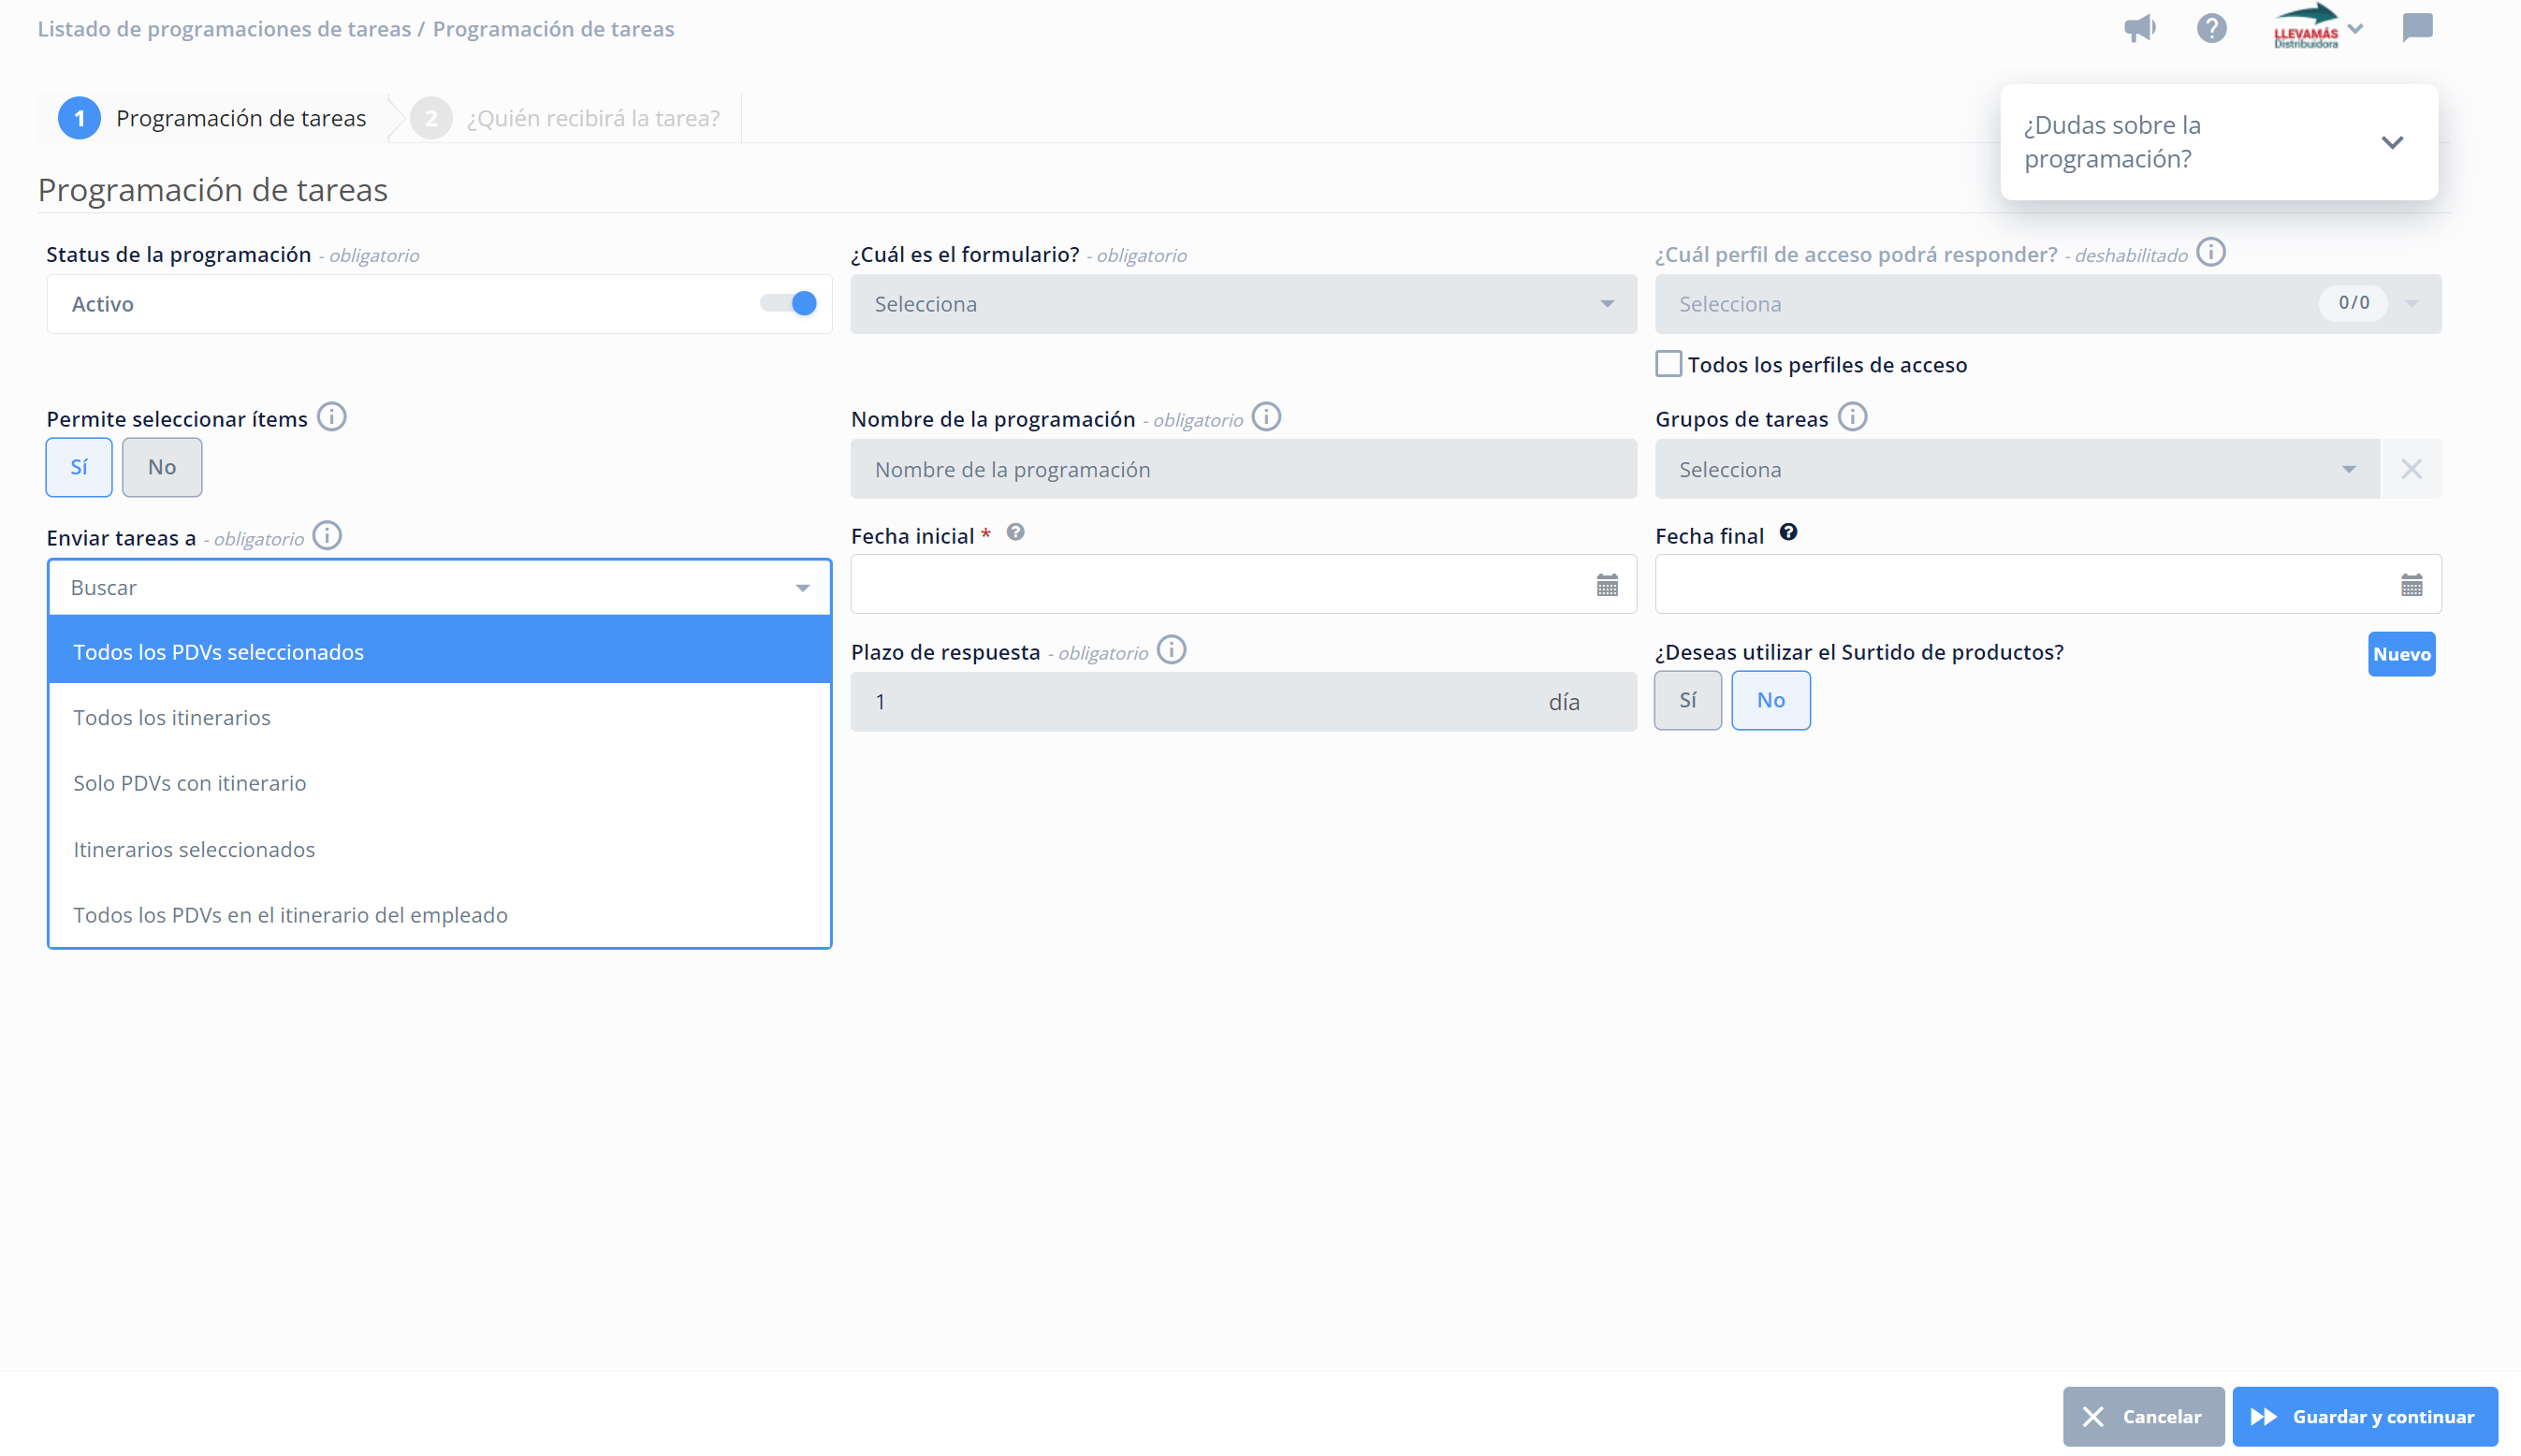Toggle the Activo status switch
The width and height of the screenshot is (2521, 1456).
789,303
